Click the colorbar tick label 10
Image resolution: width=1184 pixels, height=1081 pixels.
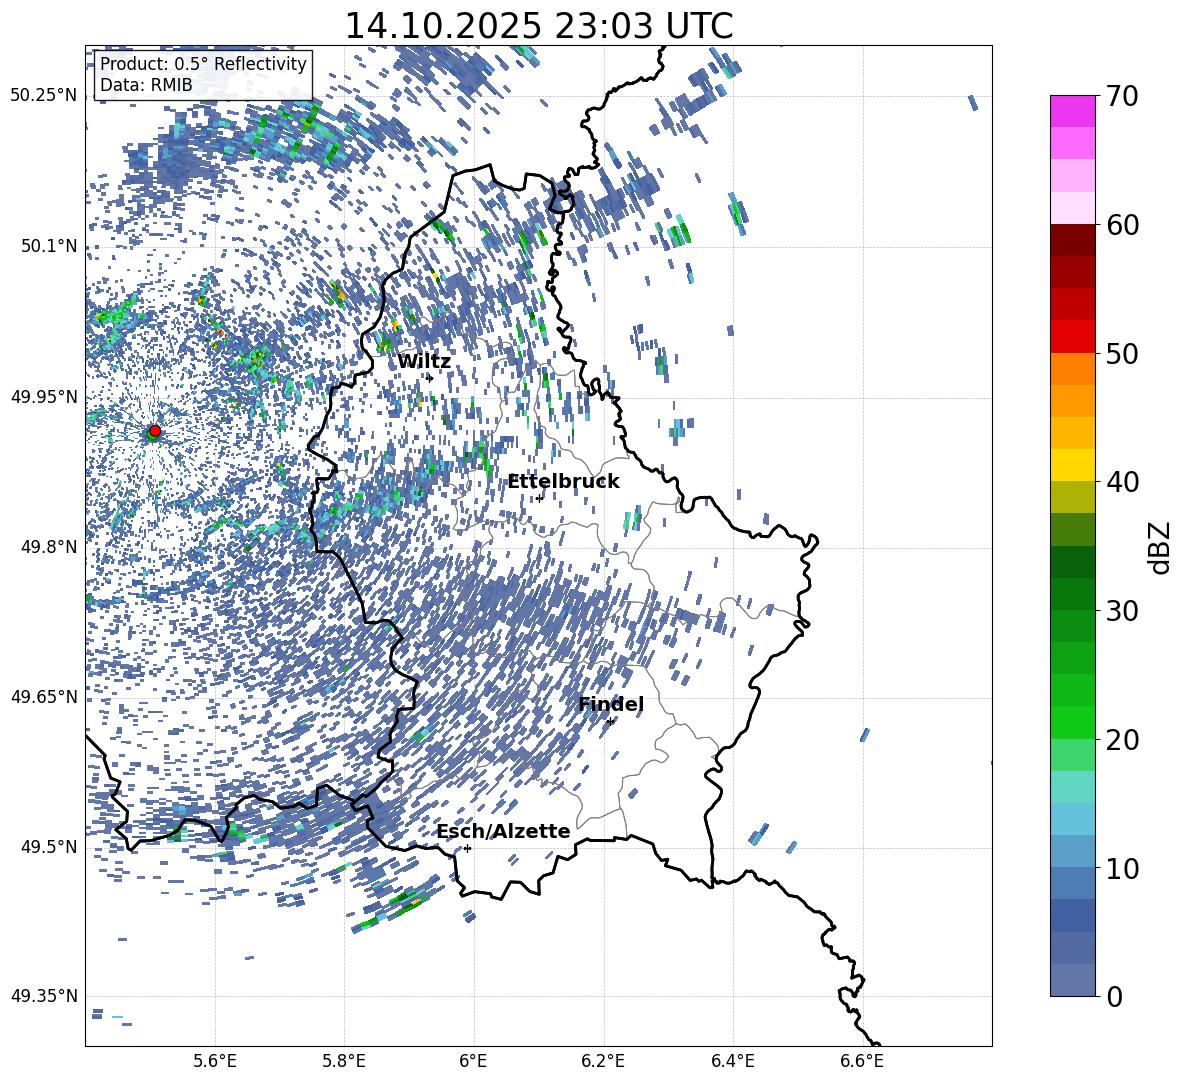tap(1122, 868)
